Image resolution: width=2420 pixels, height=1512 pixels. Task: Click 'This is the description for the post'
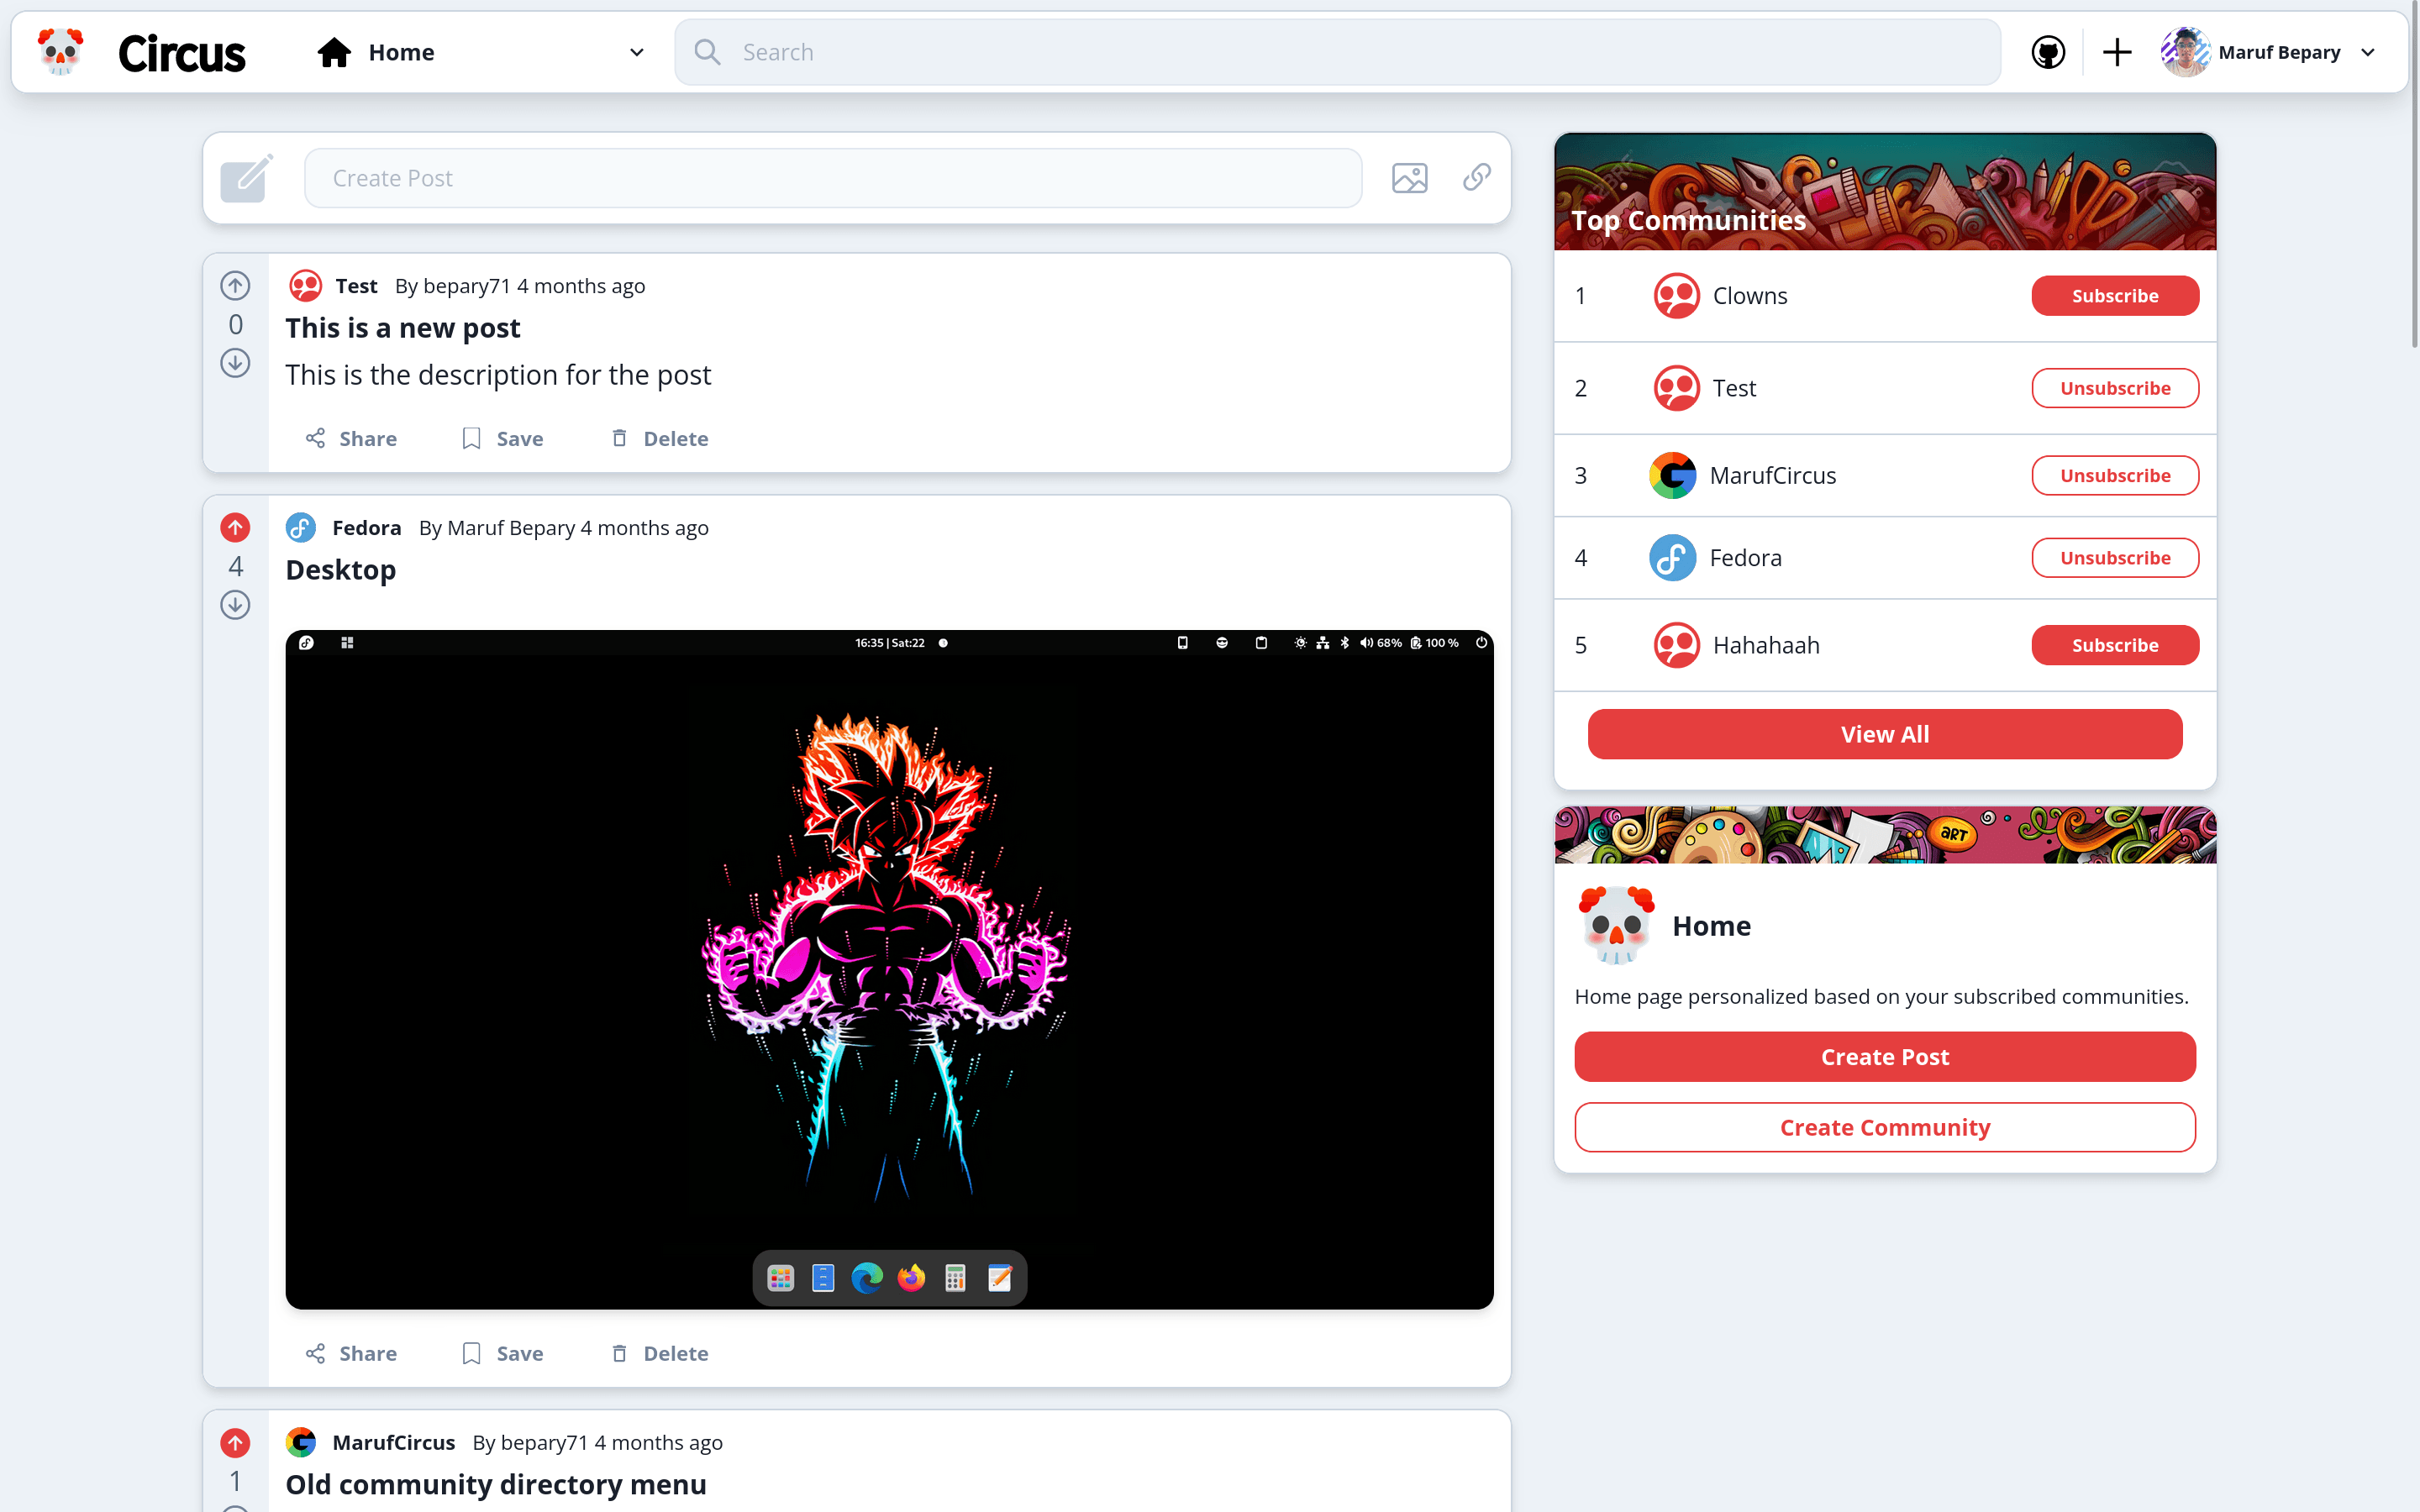tap(498, 375)
